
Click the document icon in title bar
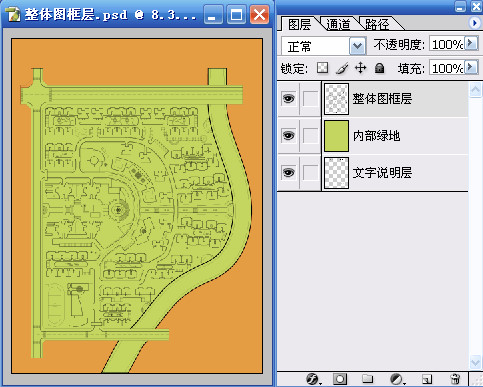click(13, 15)
